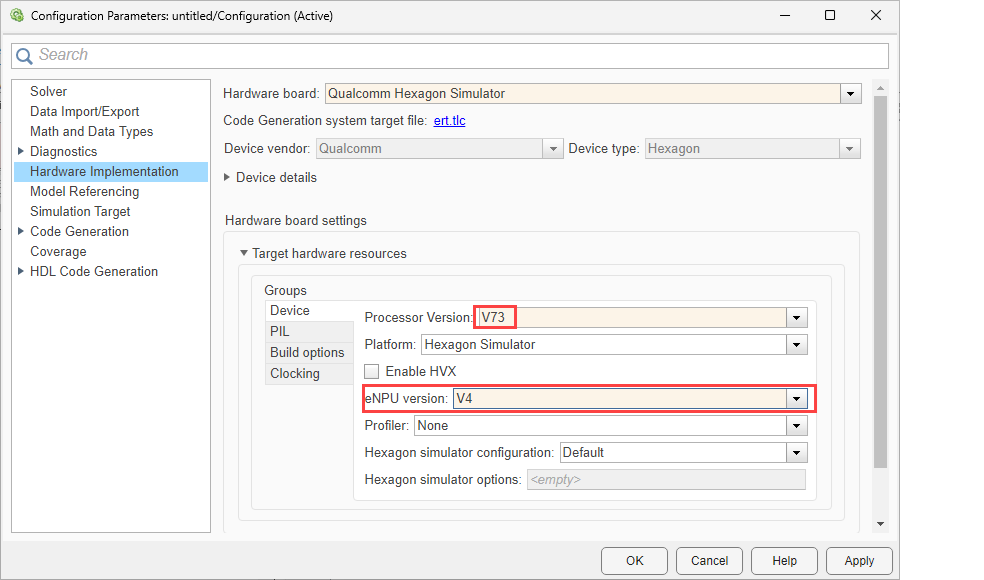984x580 pixels.
Task: Open the ert.tlc link
Action: tap(449, 121)
